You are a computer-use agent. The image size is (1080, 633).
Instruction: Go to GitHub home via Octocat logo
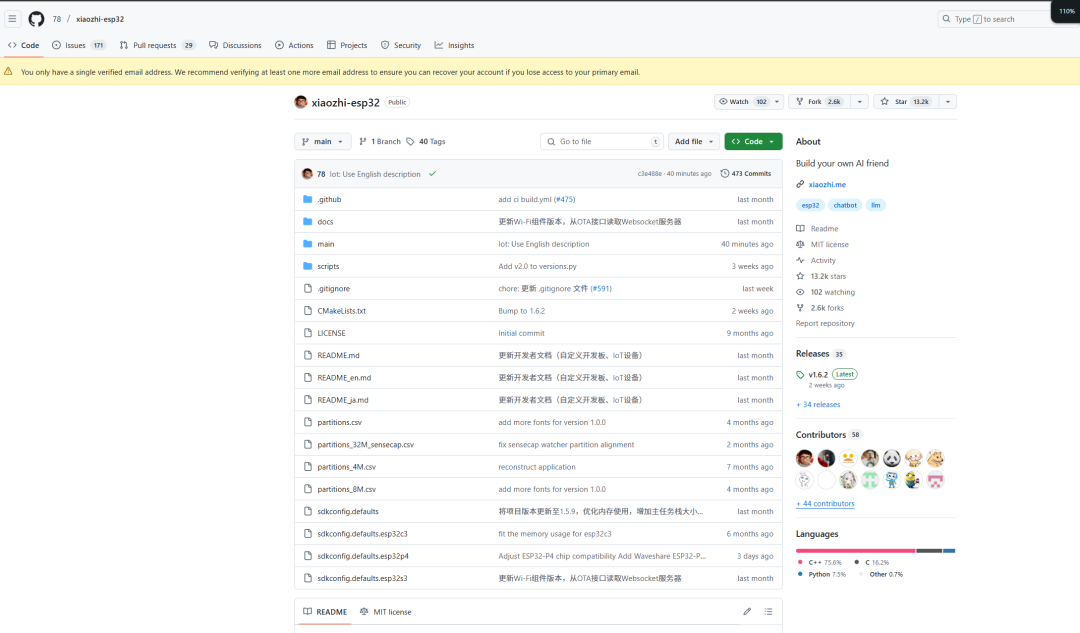[x=37, y=19]
